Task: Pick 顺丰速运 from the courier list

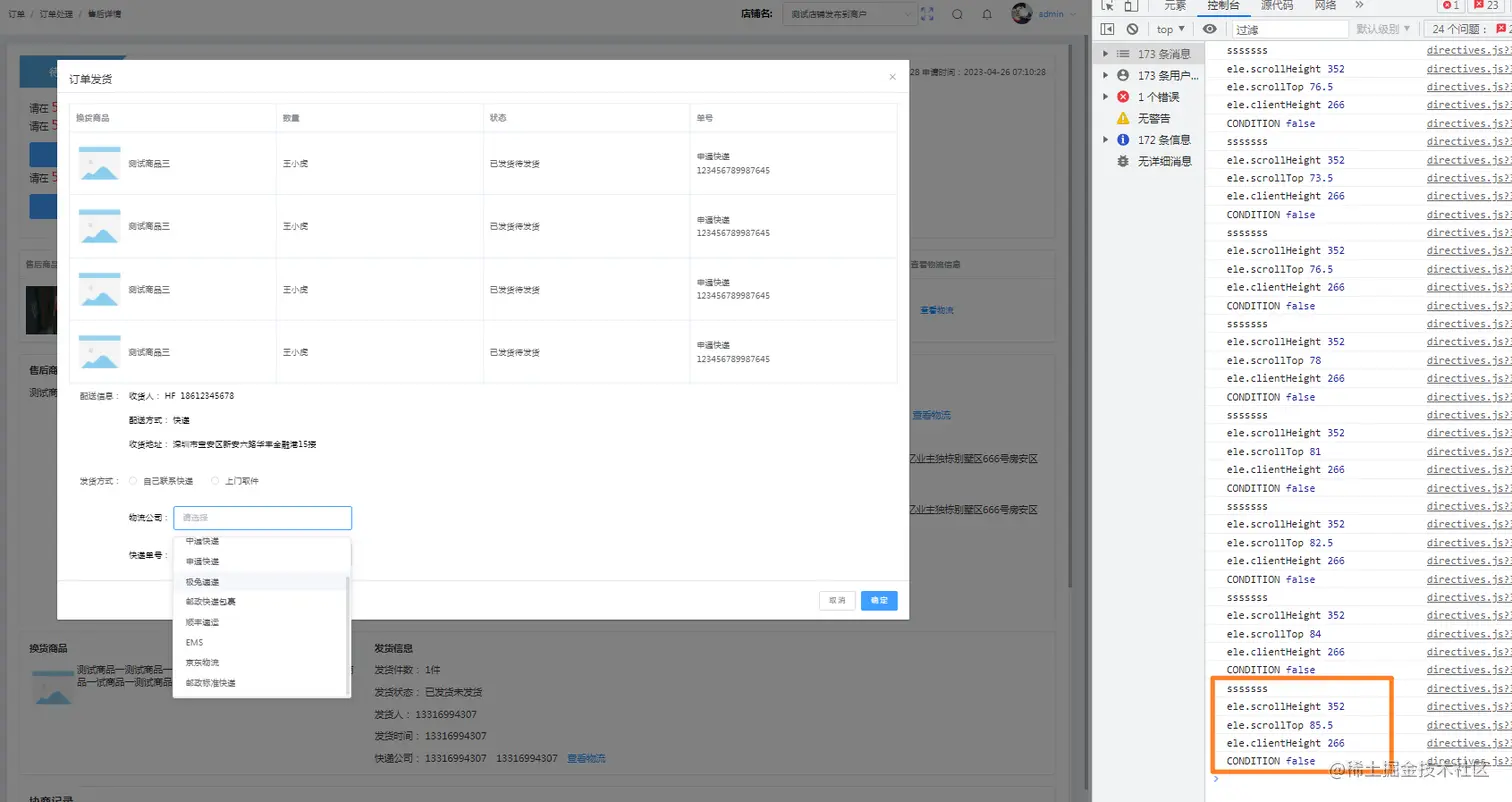Action: pos(260,622)
